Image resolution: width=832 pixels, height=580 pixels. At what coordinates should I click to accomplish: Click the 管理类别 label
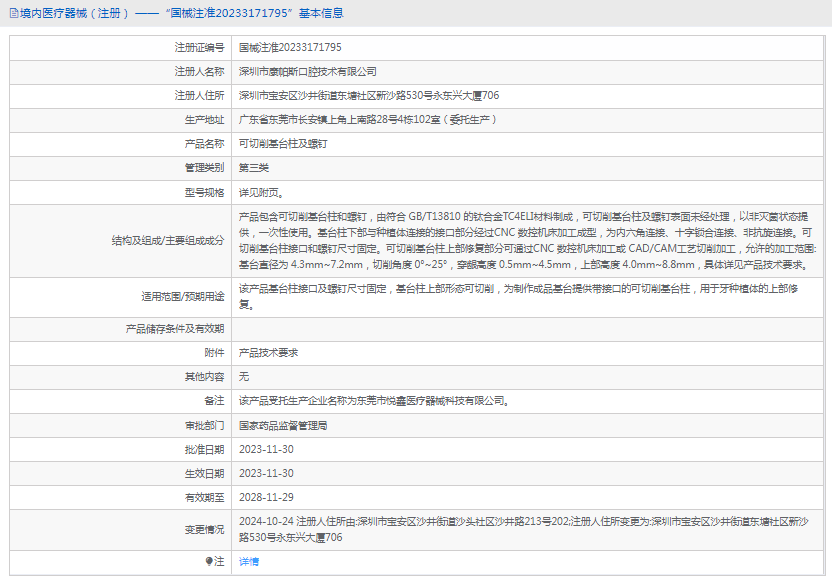click(x=205, y=168)
